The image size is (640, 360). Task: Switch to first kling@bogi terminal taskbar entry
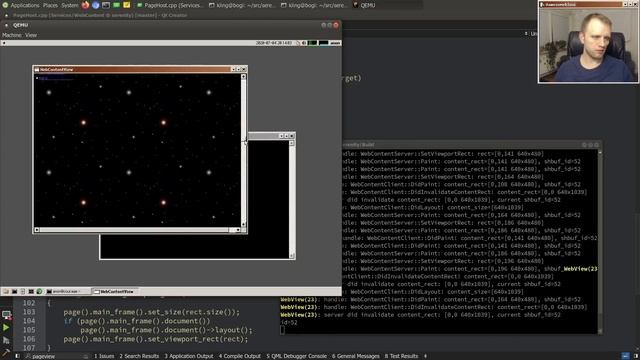[242, 5]
